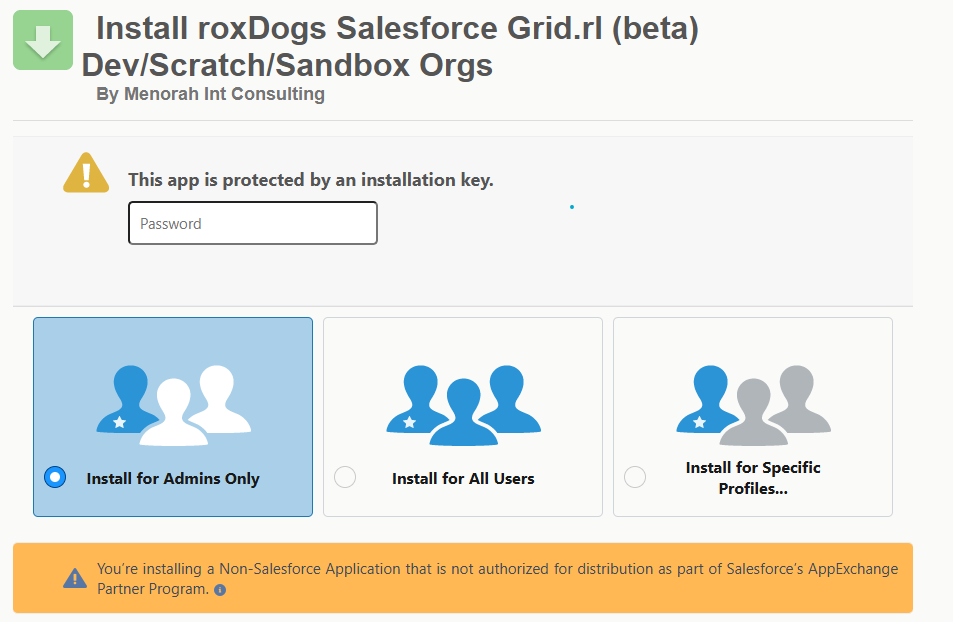Click the white star badge on Admins icon

point(120,422)
